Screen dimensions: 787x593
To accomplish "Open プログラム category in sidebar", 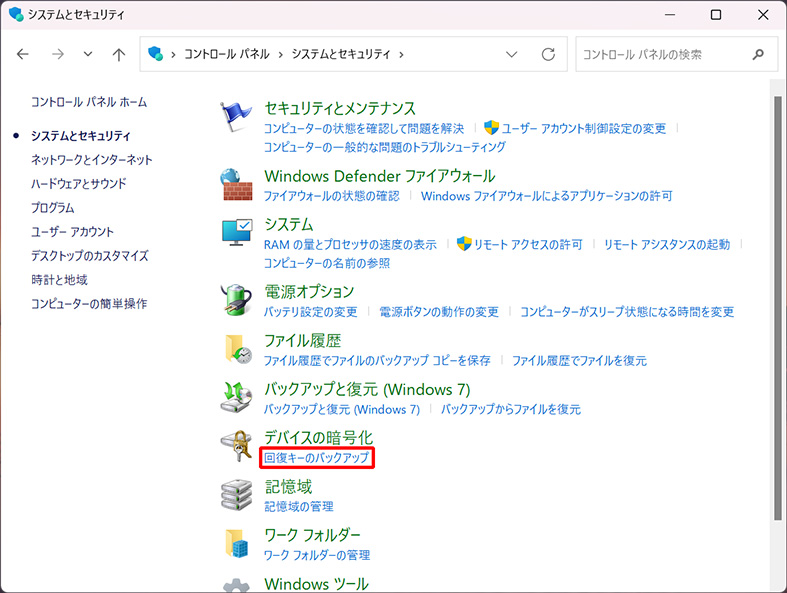I will [x=53, y=208].
